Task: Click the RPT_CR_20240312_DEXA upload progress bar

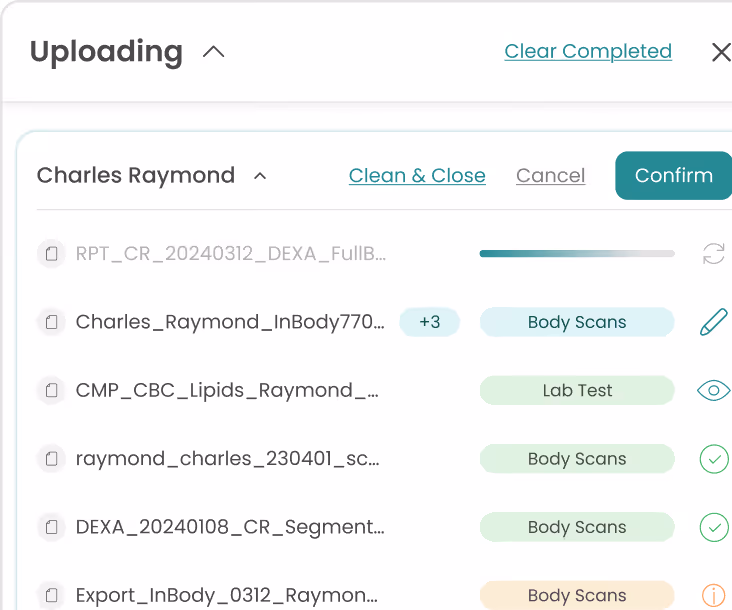Action: pos(577,253)
